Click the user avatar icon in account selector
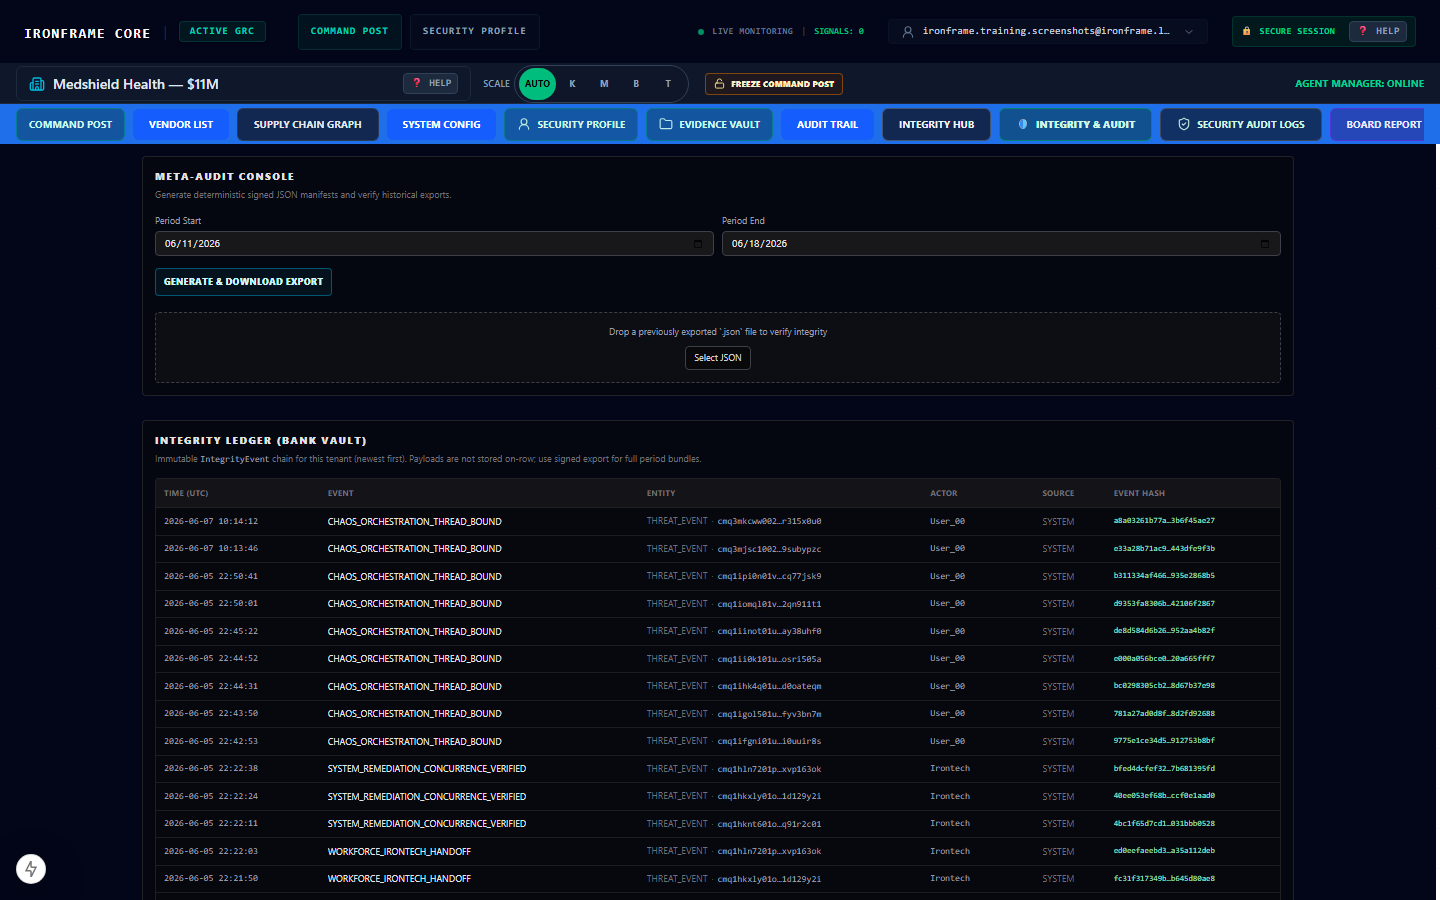Viewport: 1440px width, 900px height. (908, 32)
